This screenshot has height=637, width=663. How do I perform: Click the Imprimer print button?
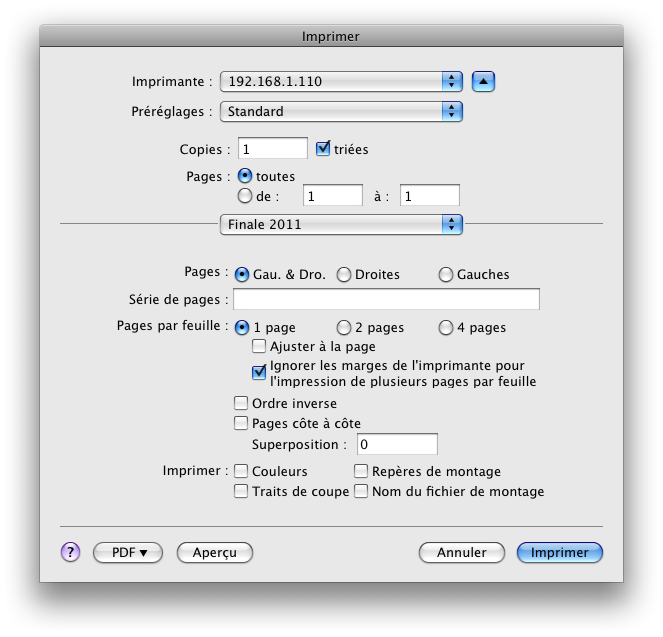click(559, 552)
